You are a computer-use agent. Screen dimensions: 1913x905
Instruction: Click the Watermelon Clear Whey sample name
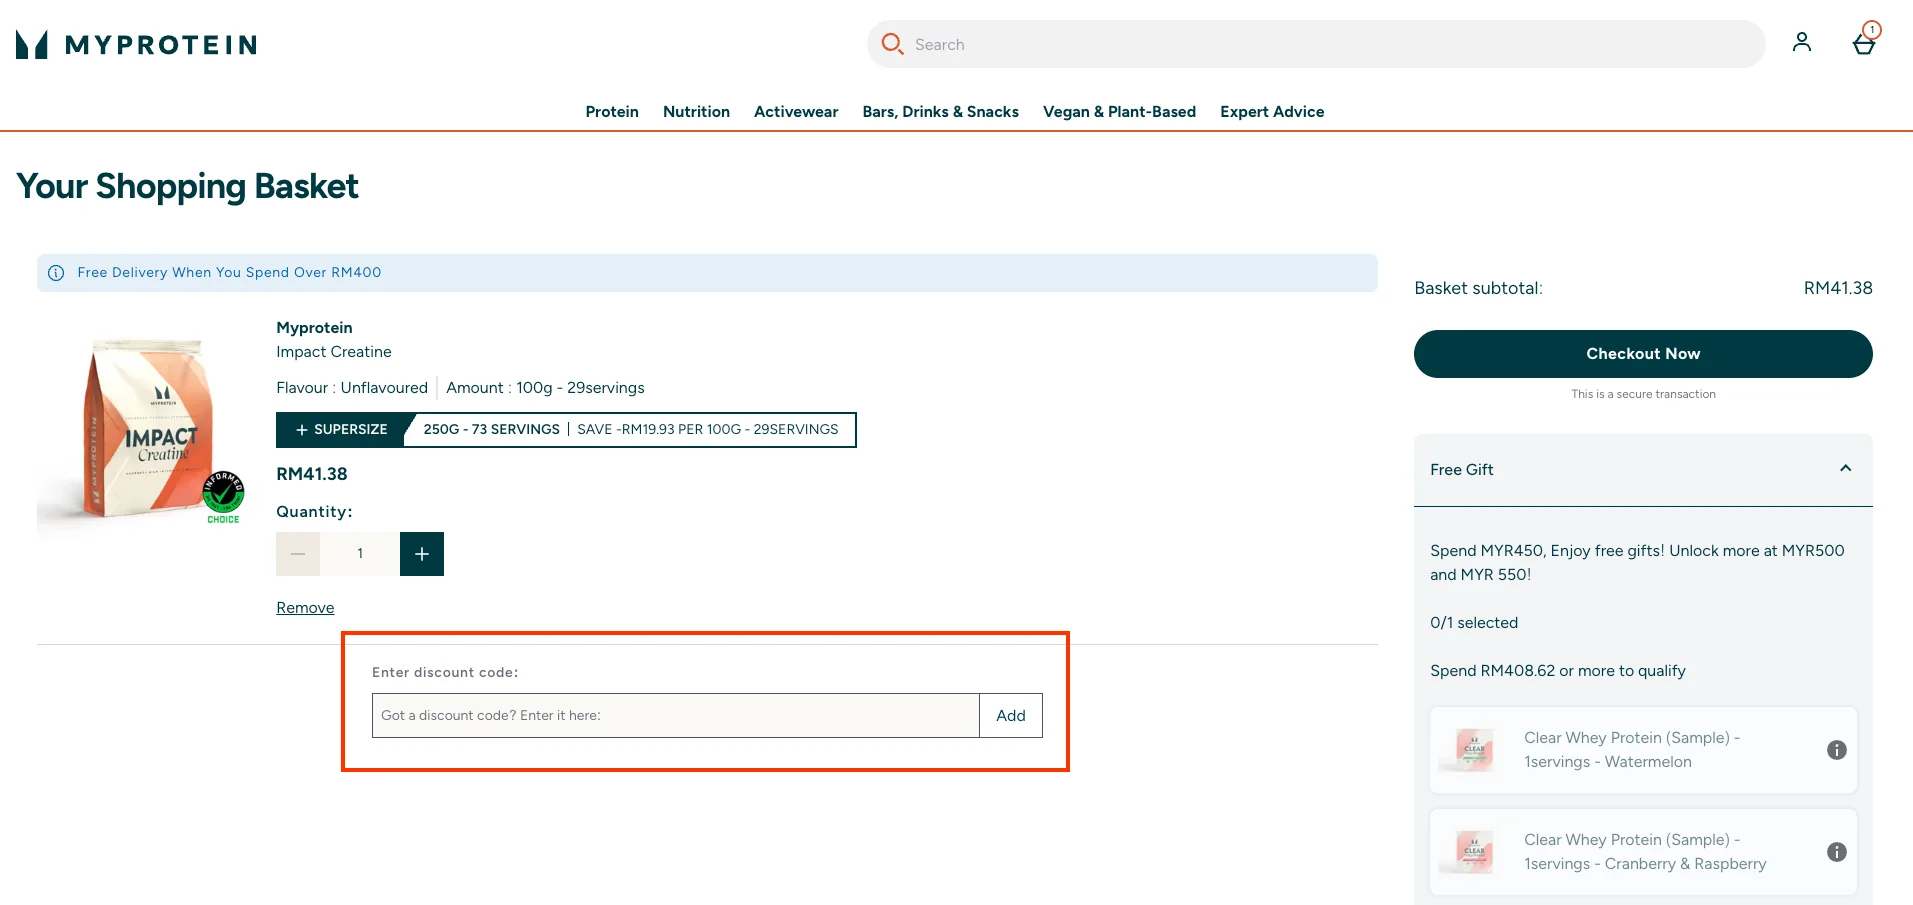1632,750
